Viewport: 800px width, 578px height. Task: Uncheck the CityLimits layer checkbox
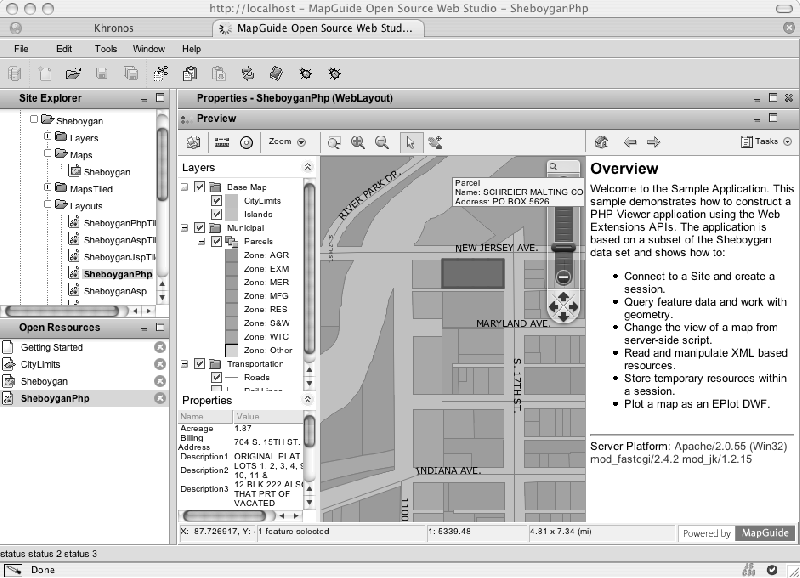pos(217,201)
